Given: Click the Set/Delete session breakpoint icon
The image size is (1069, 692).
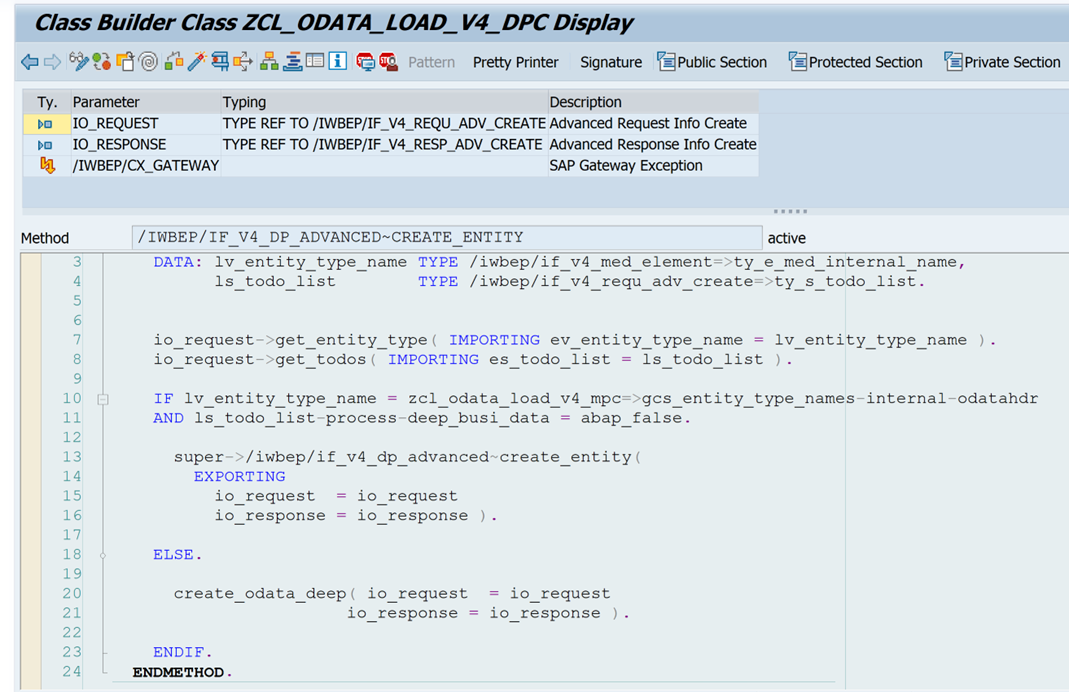Looking at the screenshot, I should tap(365, 62).
